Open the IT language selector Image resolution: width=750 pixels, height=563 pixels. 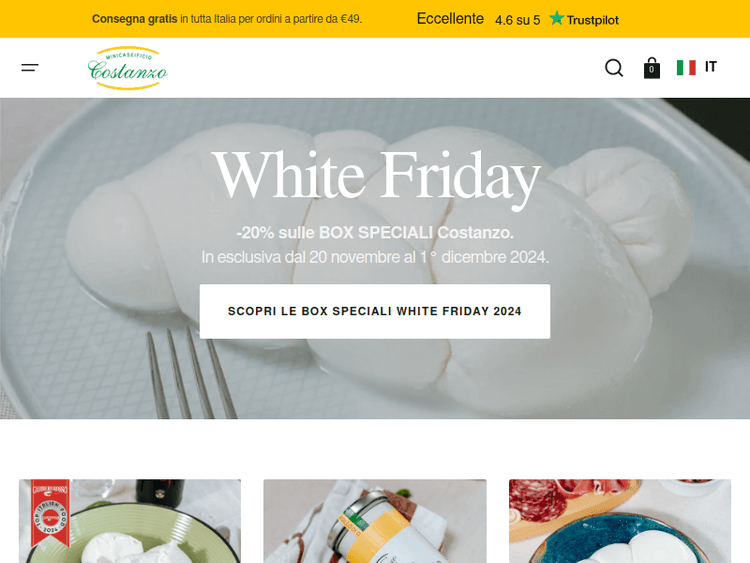point(711,66)
